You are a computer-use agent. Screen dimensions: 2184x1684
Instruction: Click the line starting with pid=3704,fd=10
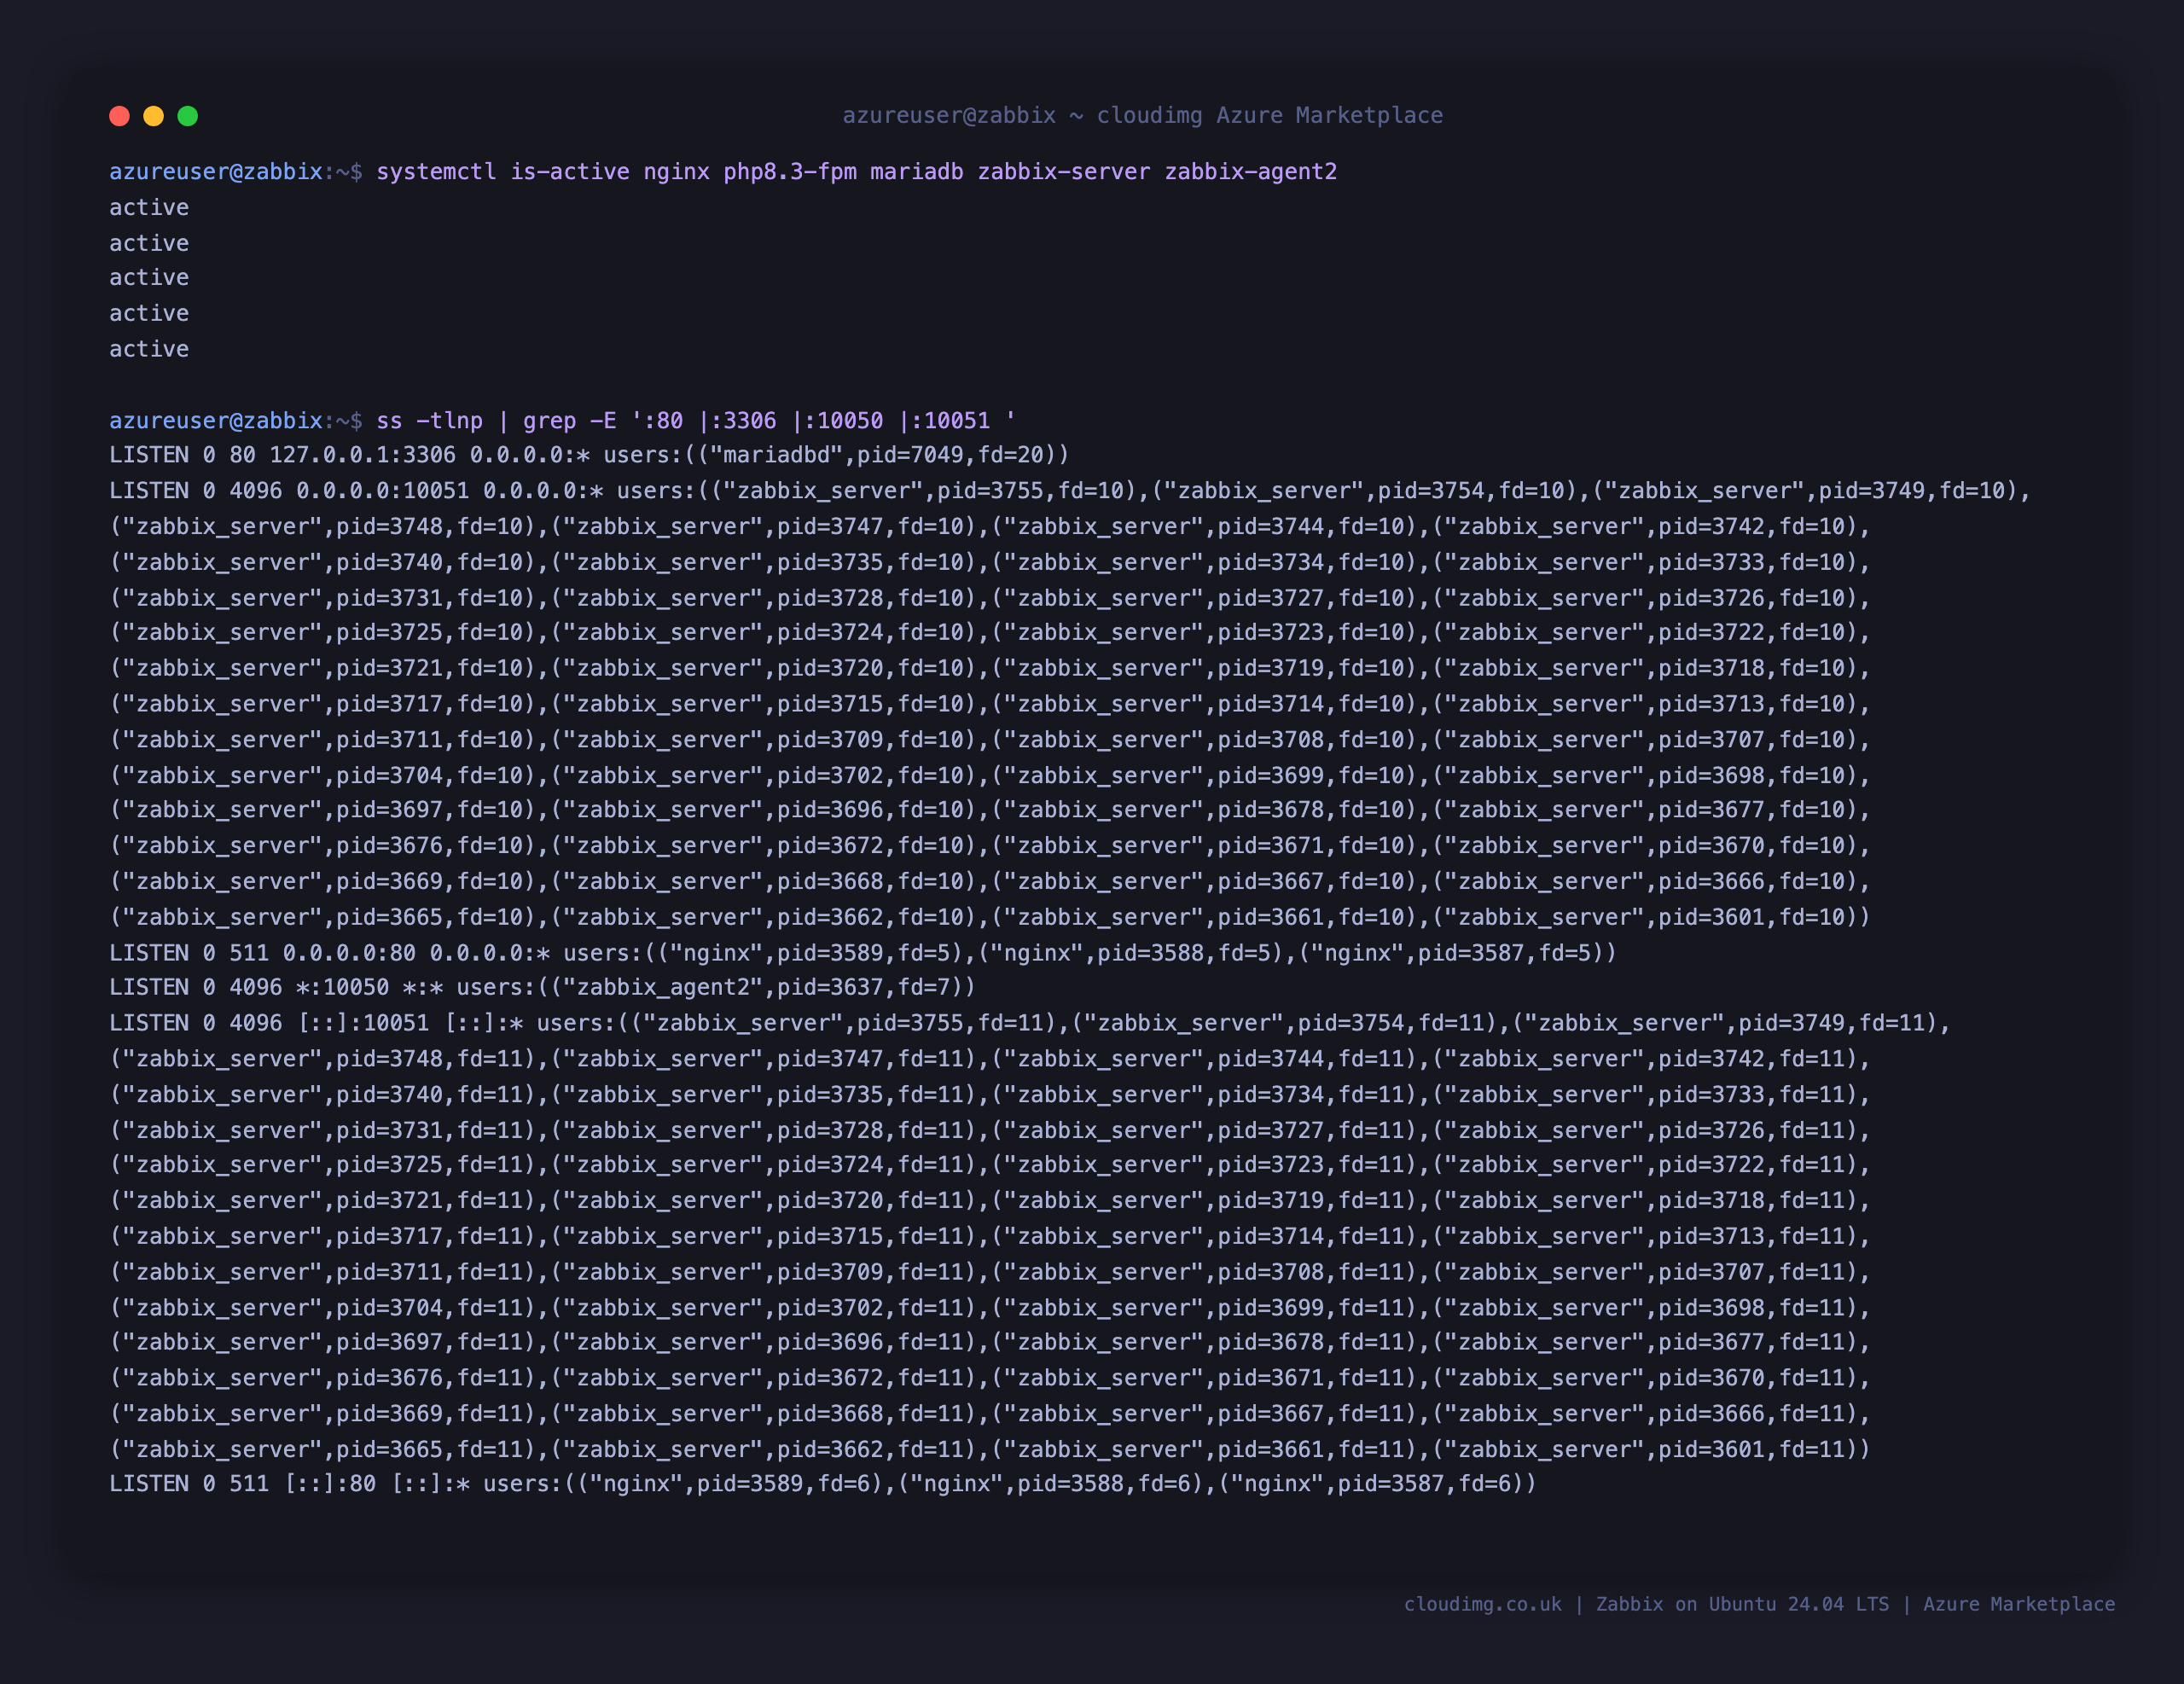pos(990,775)
